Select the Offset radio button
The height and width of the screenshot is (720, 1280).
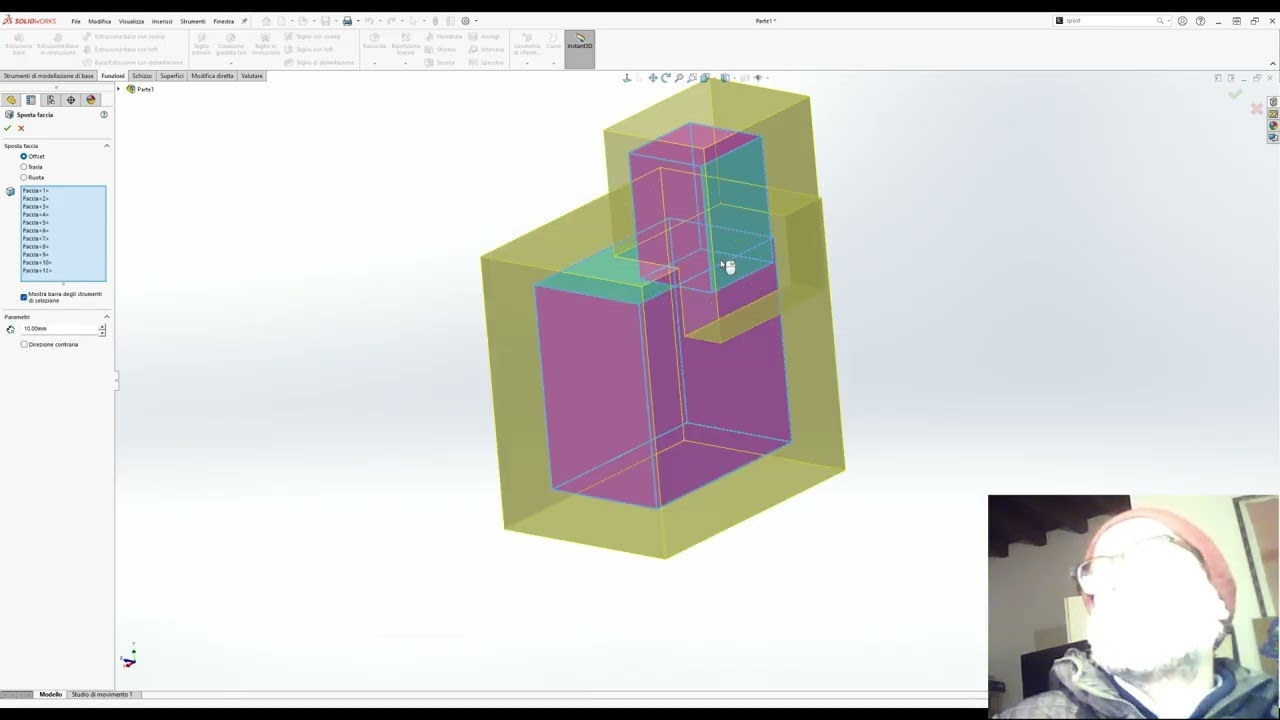(24, 156)
